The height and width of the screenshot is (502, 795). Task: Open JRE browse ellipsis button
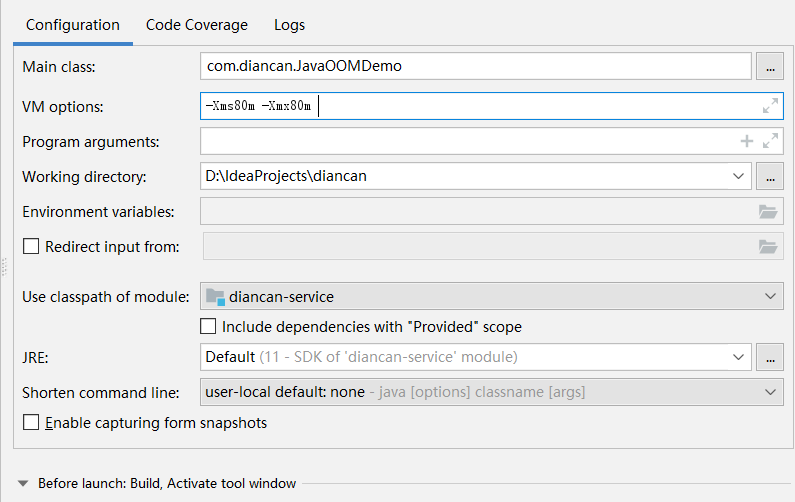[x=769, y=357]
